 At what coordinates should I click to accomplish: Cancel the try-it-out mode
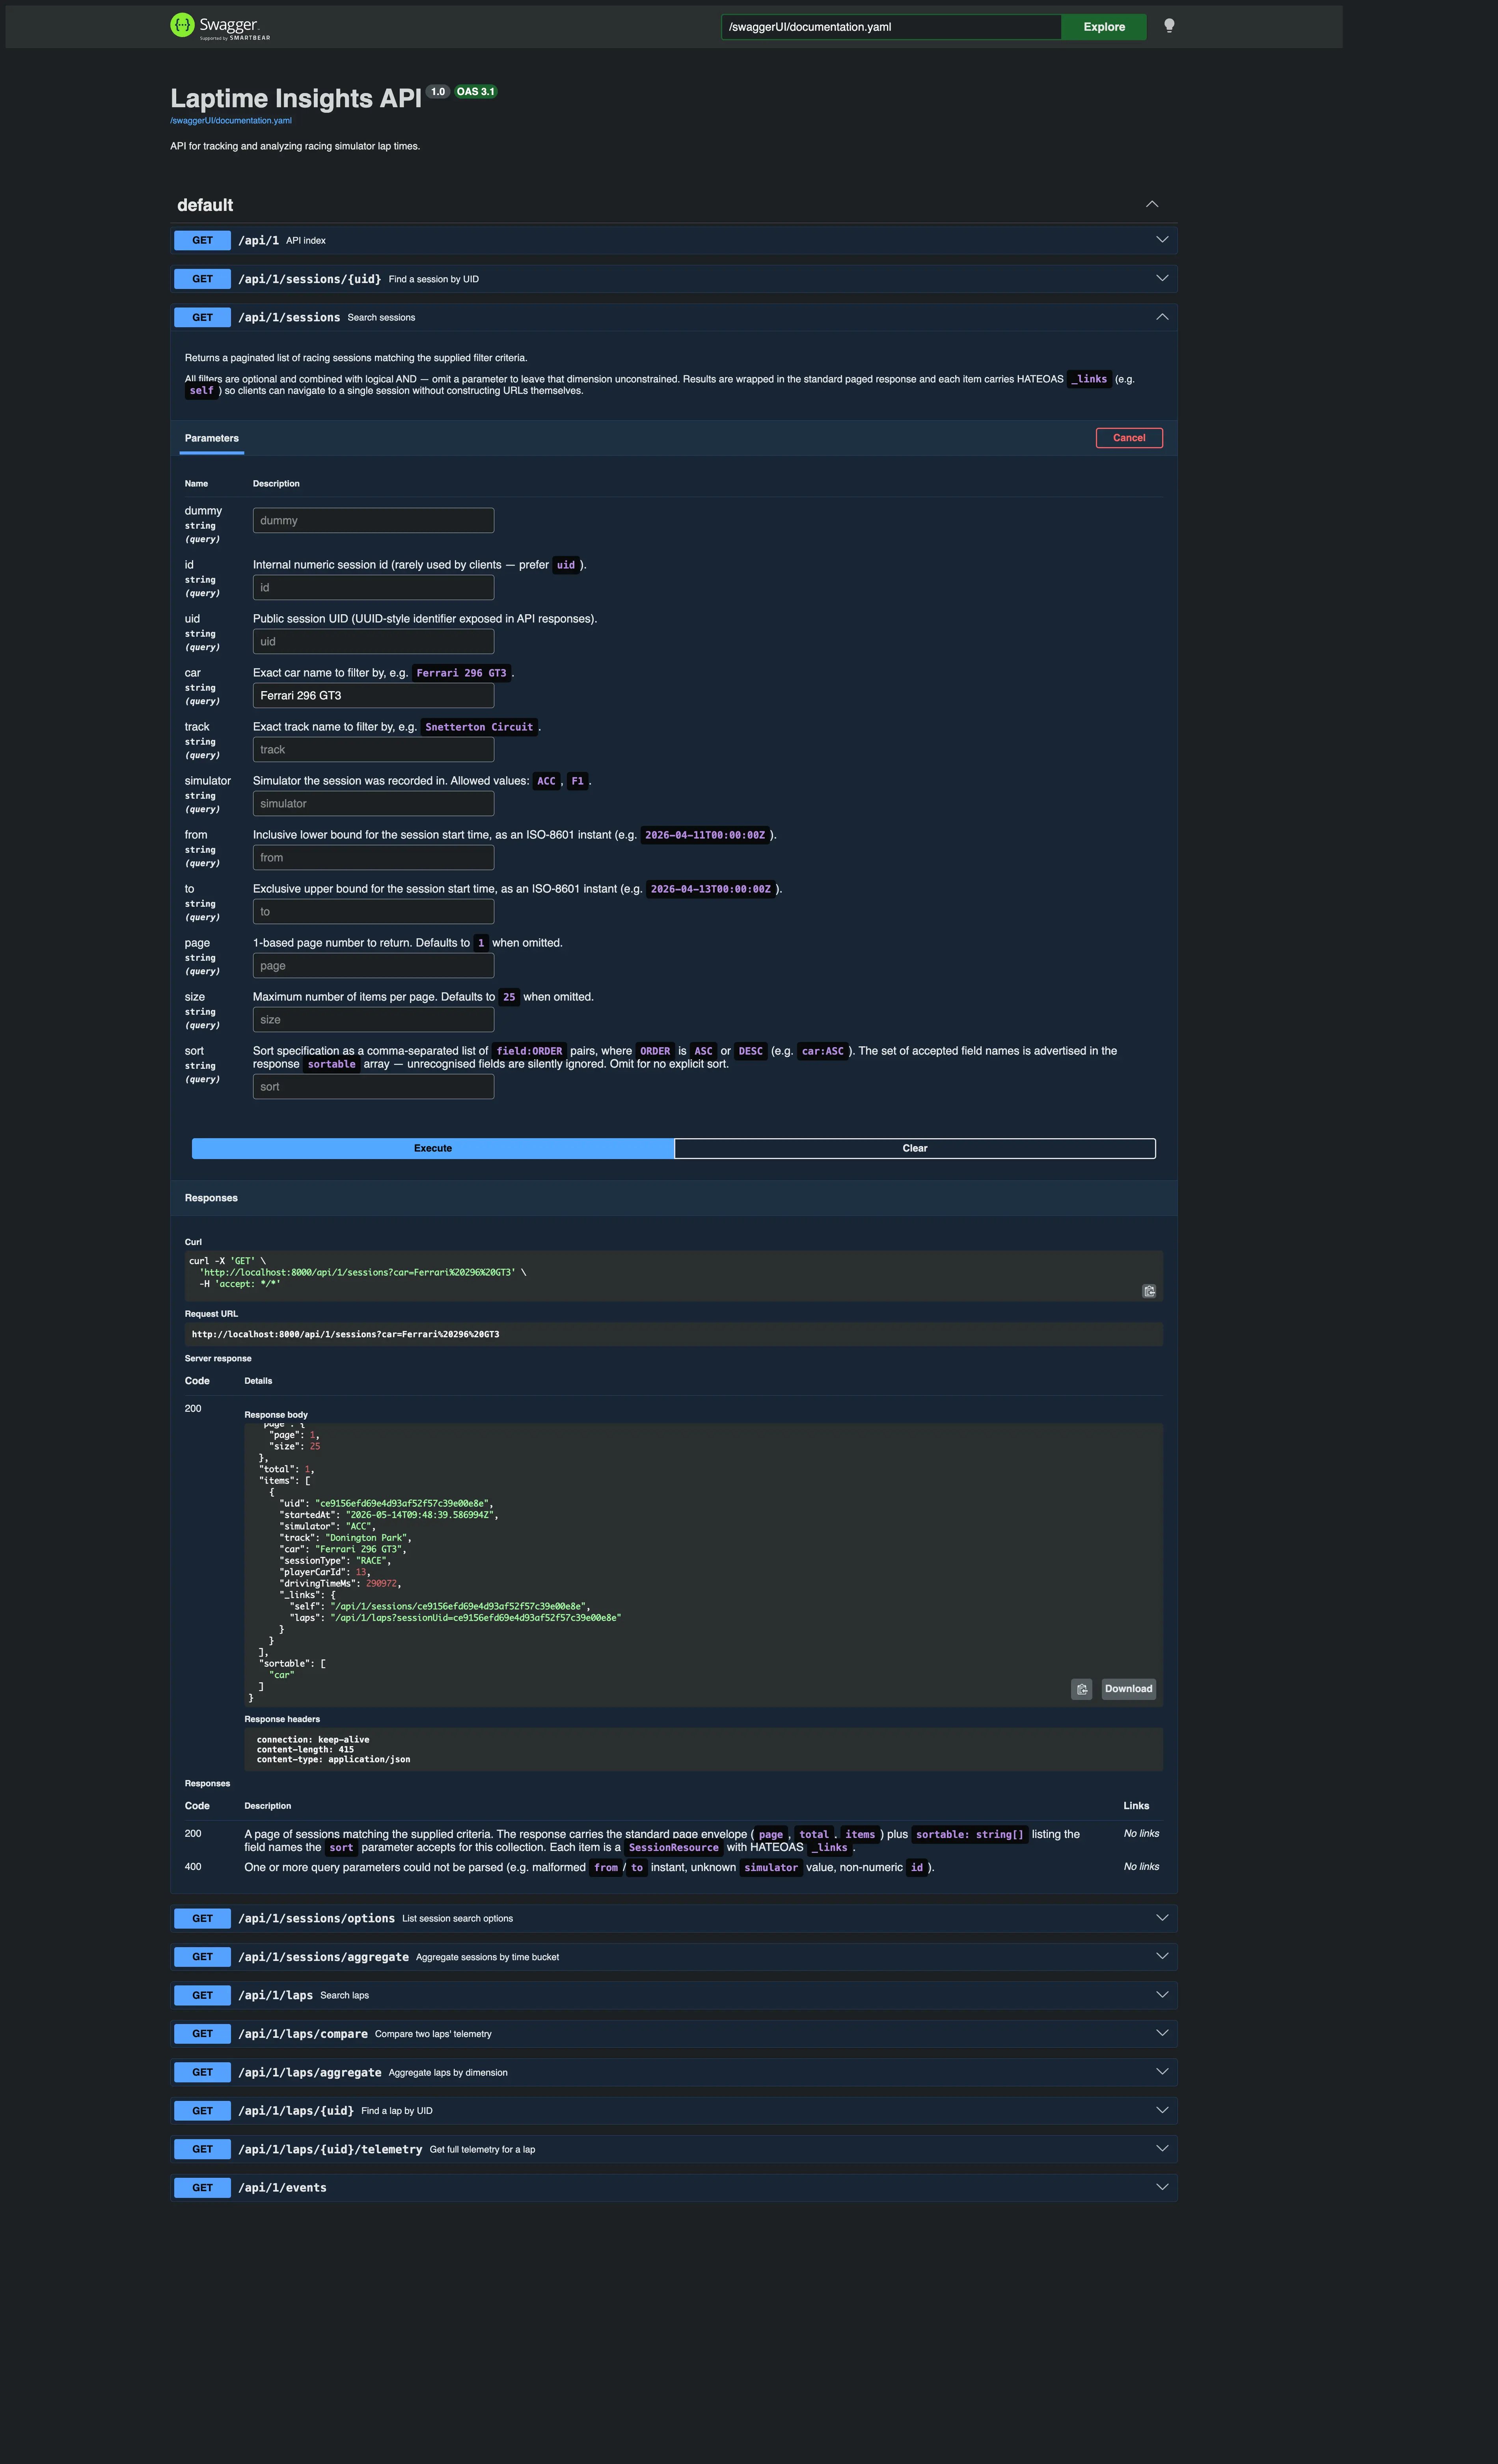(x=1129, y=438)
